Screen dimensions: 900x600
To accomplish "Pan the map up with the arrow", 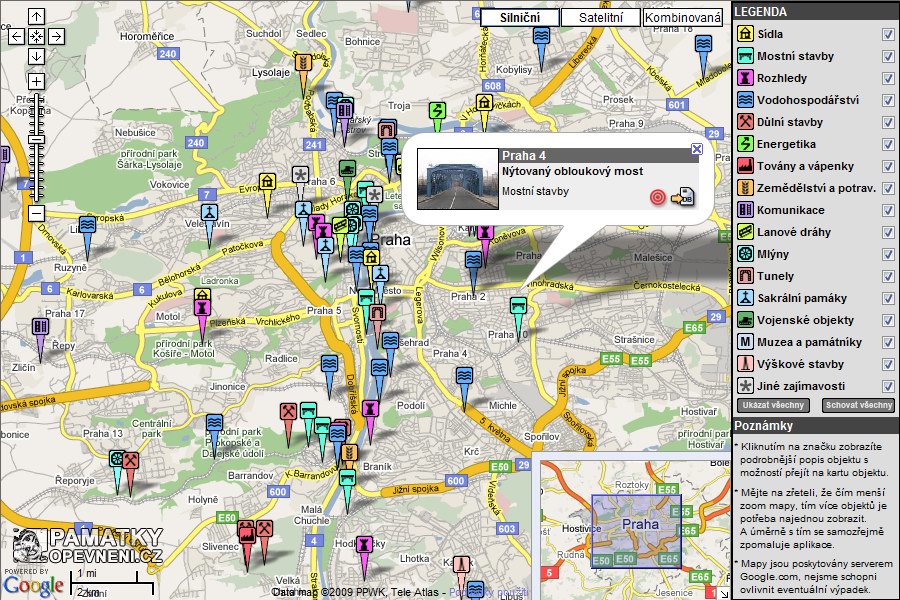I will (x=36, y=17).
